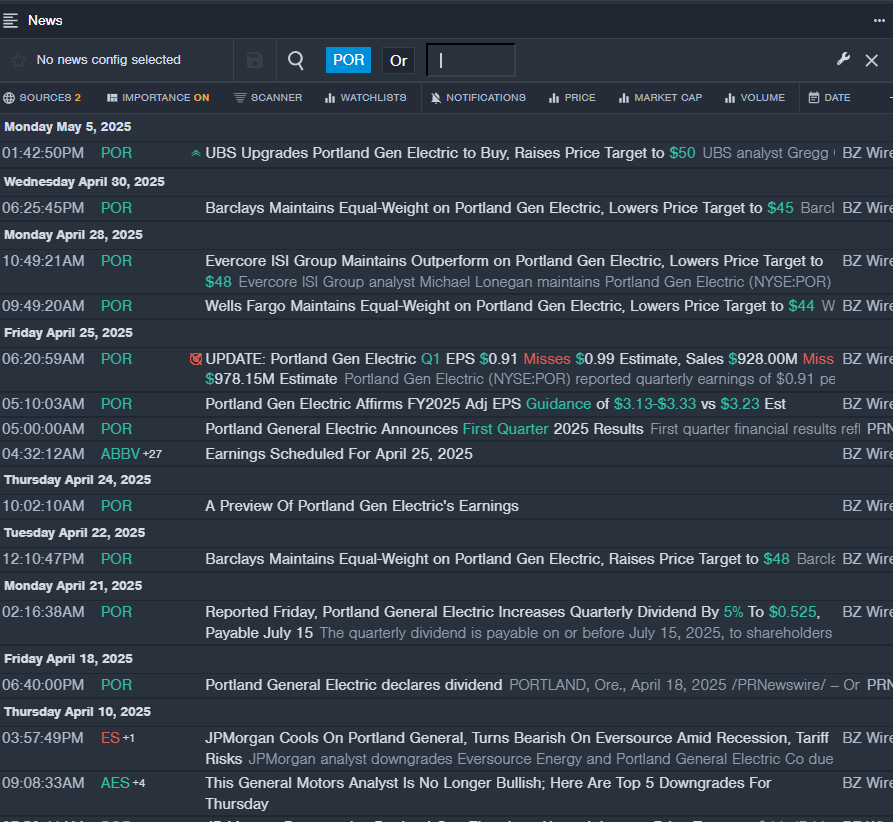Viewport: 893px width, 822px height.
Task: Click the 12:10:47PM timestamp
Action: click(43, 559)
